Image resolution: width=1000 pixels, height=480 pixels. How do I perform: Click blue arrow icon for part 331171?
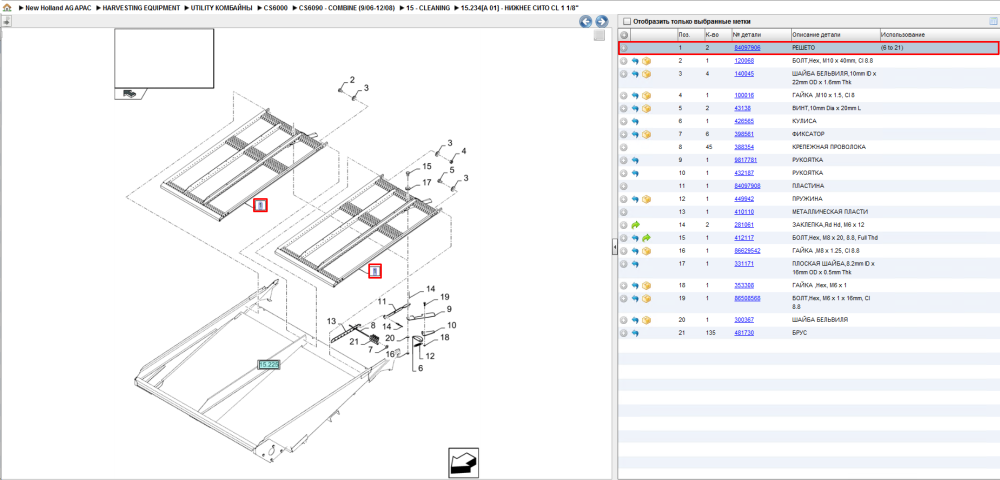click(635, 264)
